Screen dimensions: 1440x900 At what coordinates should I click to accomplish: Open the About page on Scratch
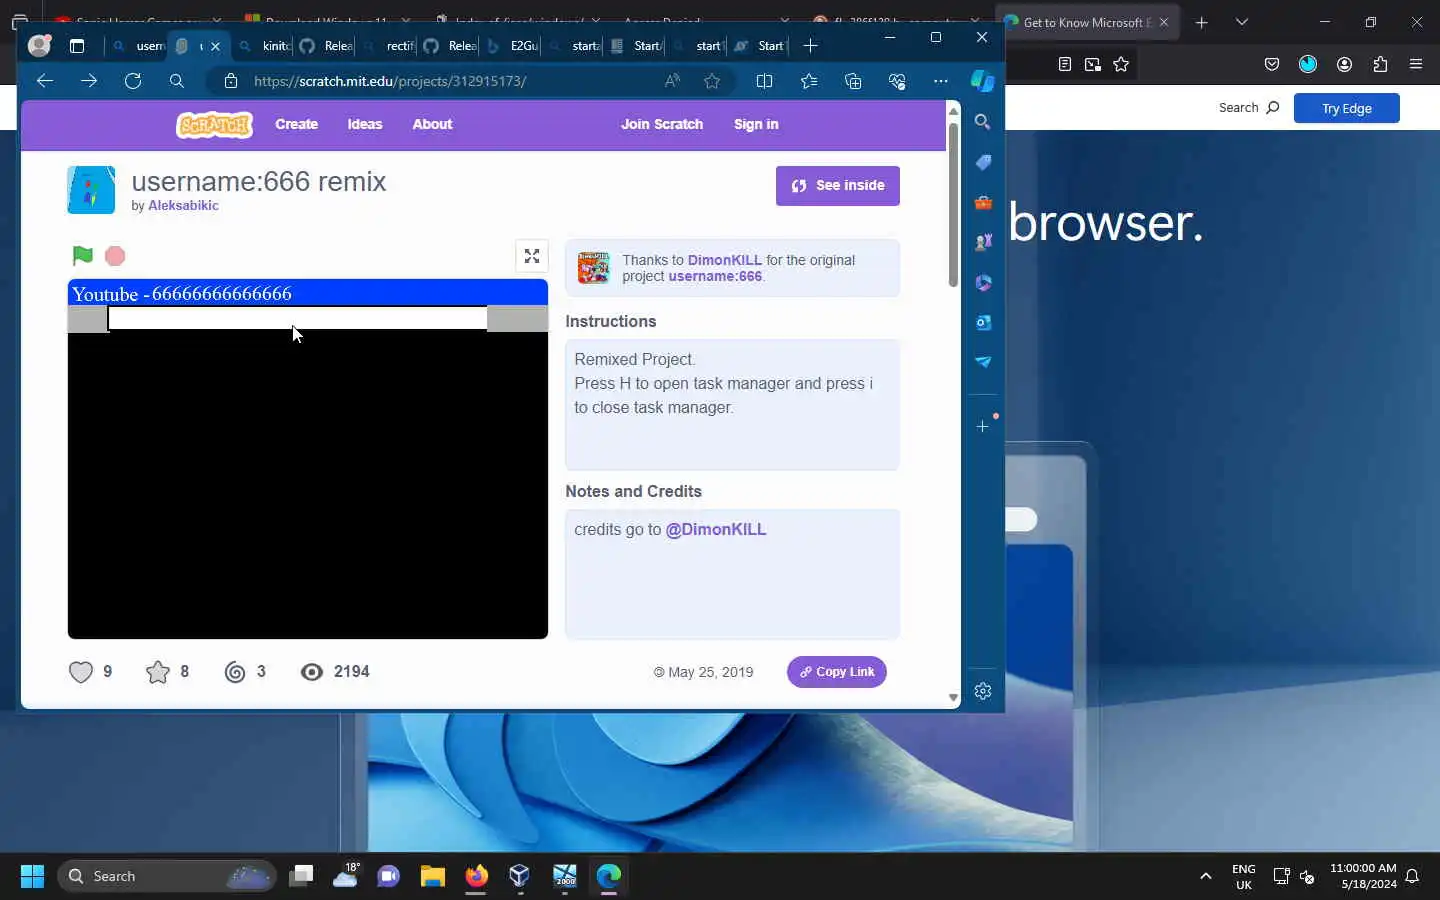[x=432, y=124]
